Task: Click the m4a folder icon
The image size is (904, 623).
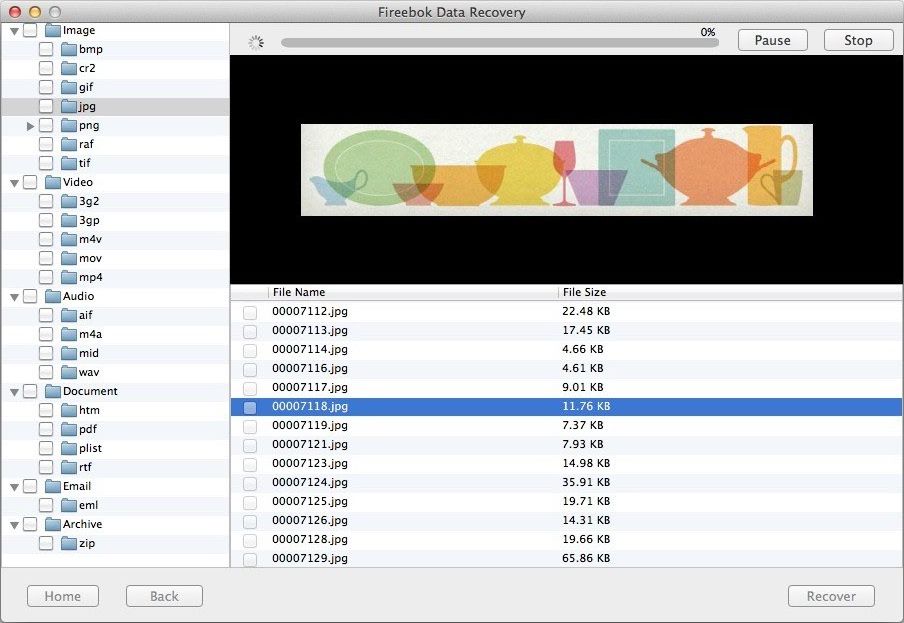Action: (x=69, y=335)
